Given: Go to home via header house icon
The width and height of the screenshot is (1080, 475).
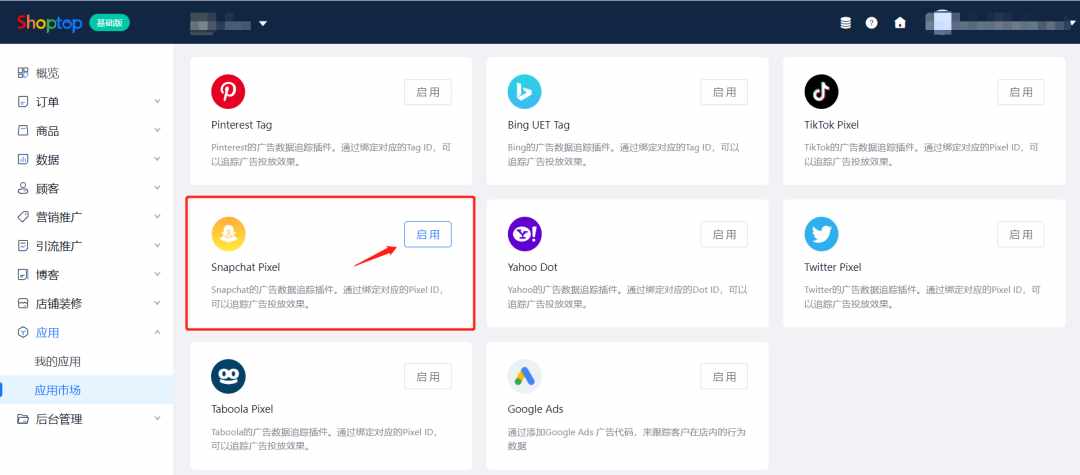Looking at the screenshot, I should (x=900, y=23).
